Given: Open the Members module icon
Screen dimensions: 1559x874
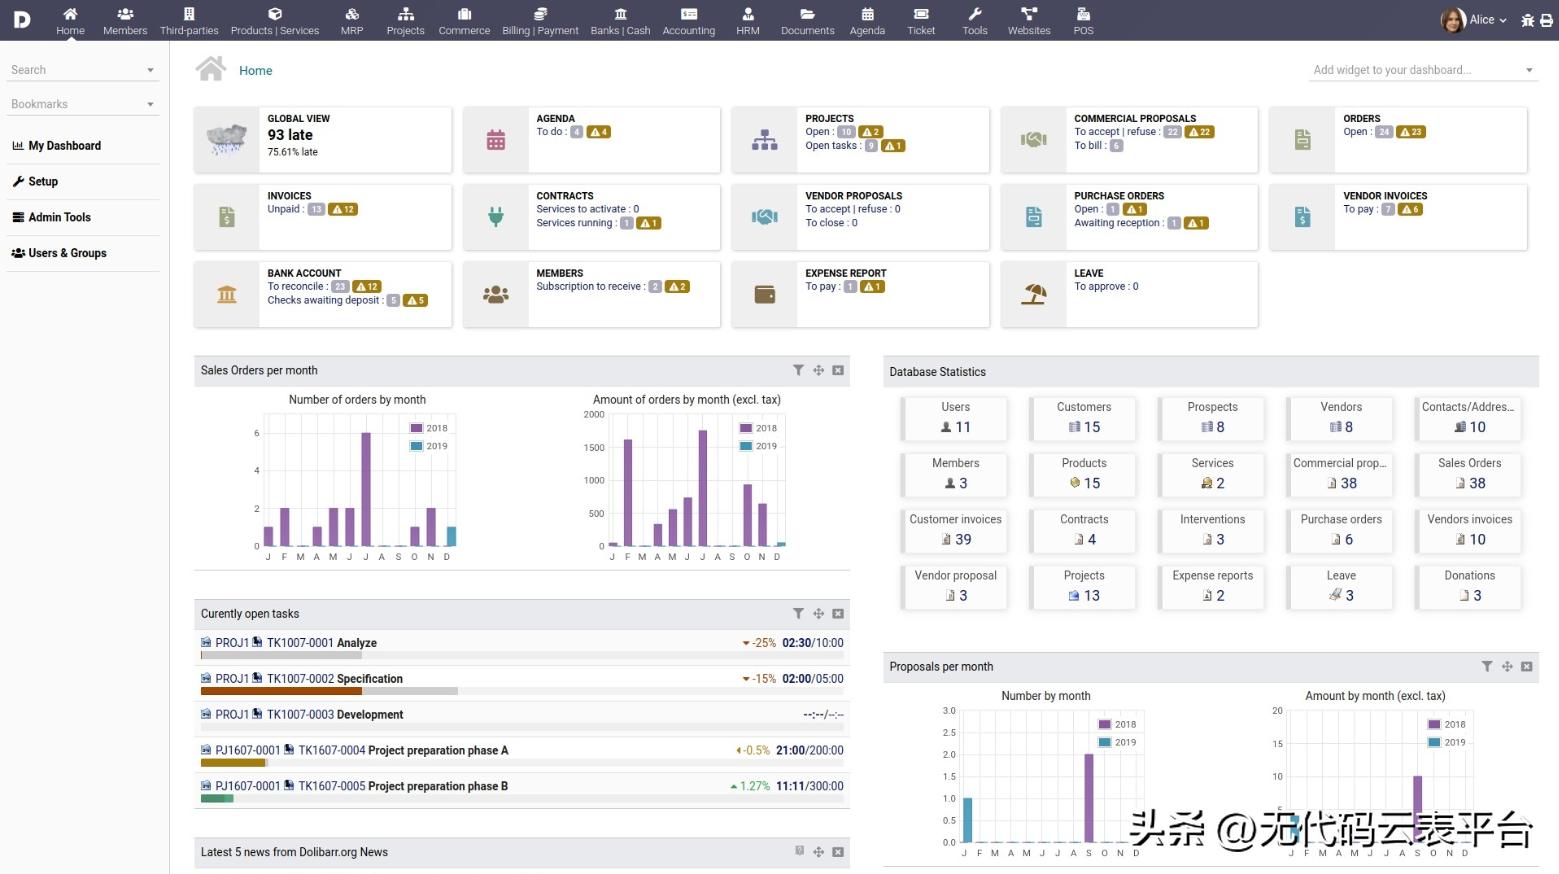Looking at the screenshot, I should (125, 14).
